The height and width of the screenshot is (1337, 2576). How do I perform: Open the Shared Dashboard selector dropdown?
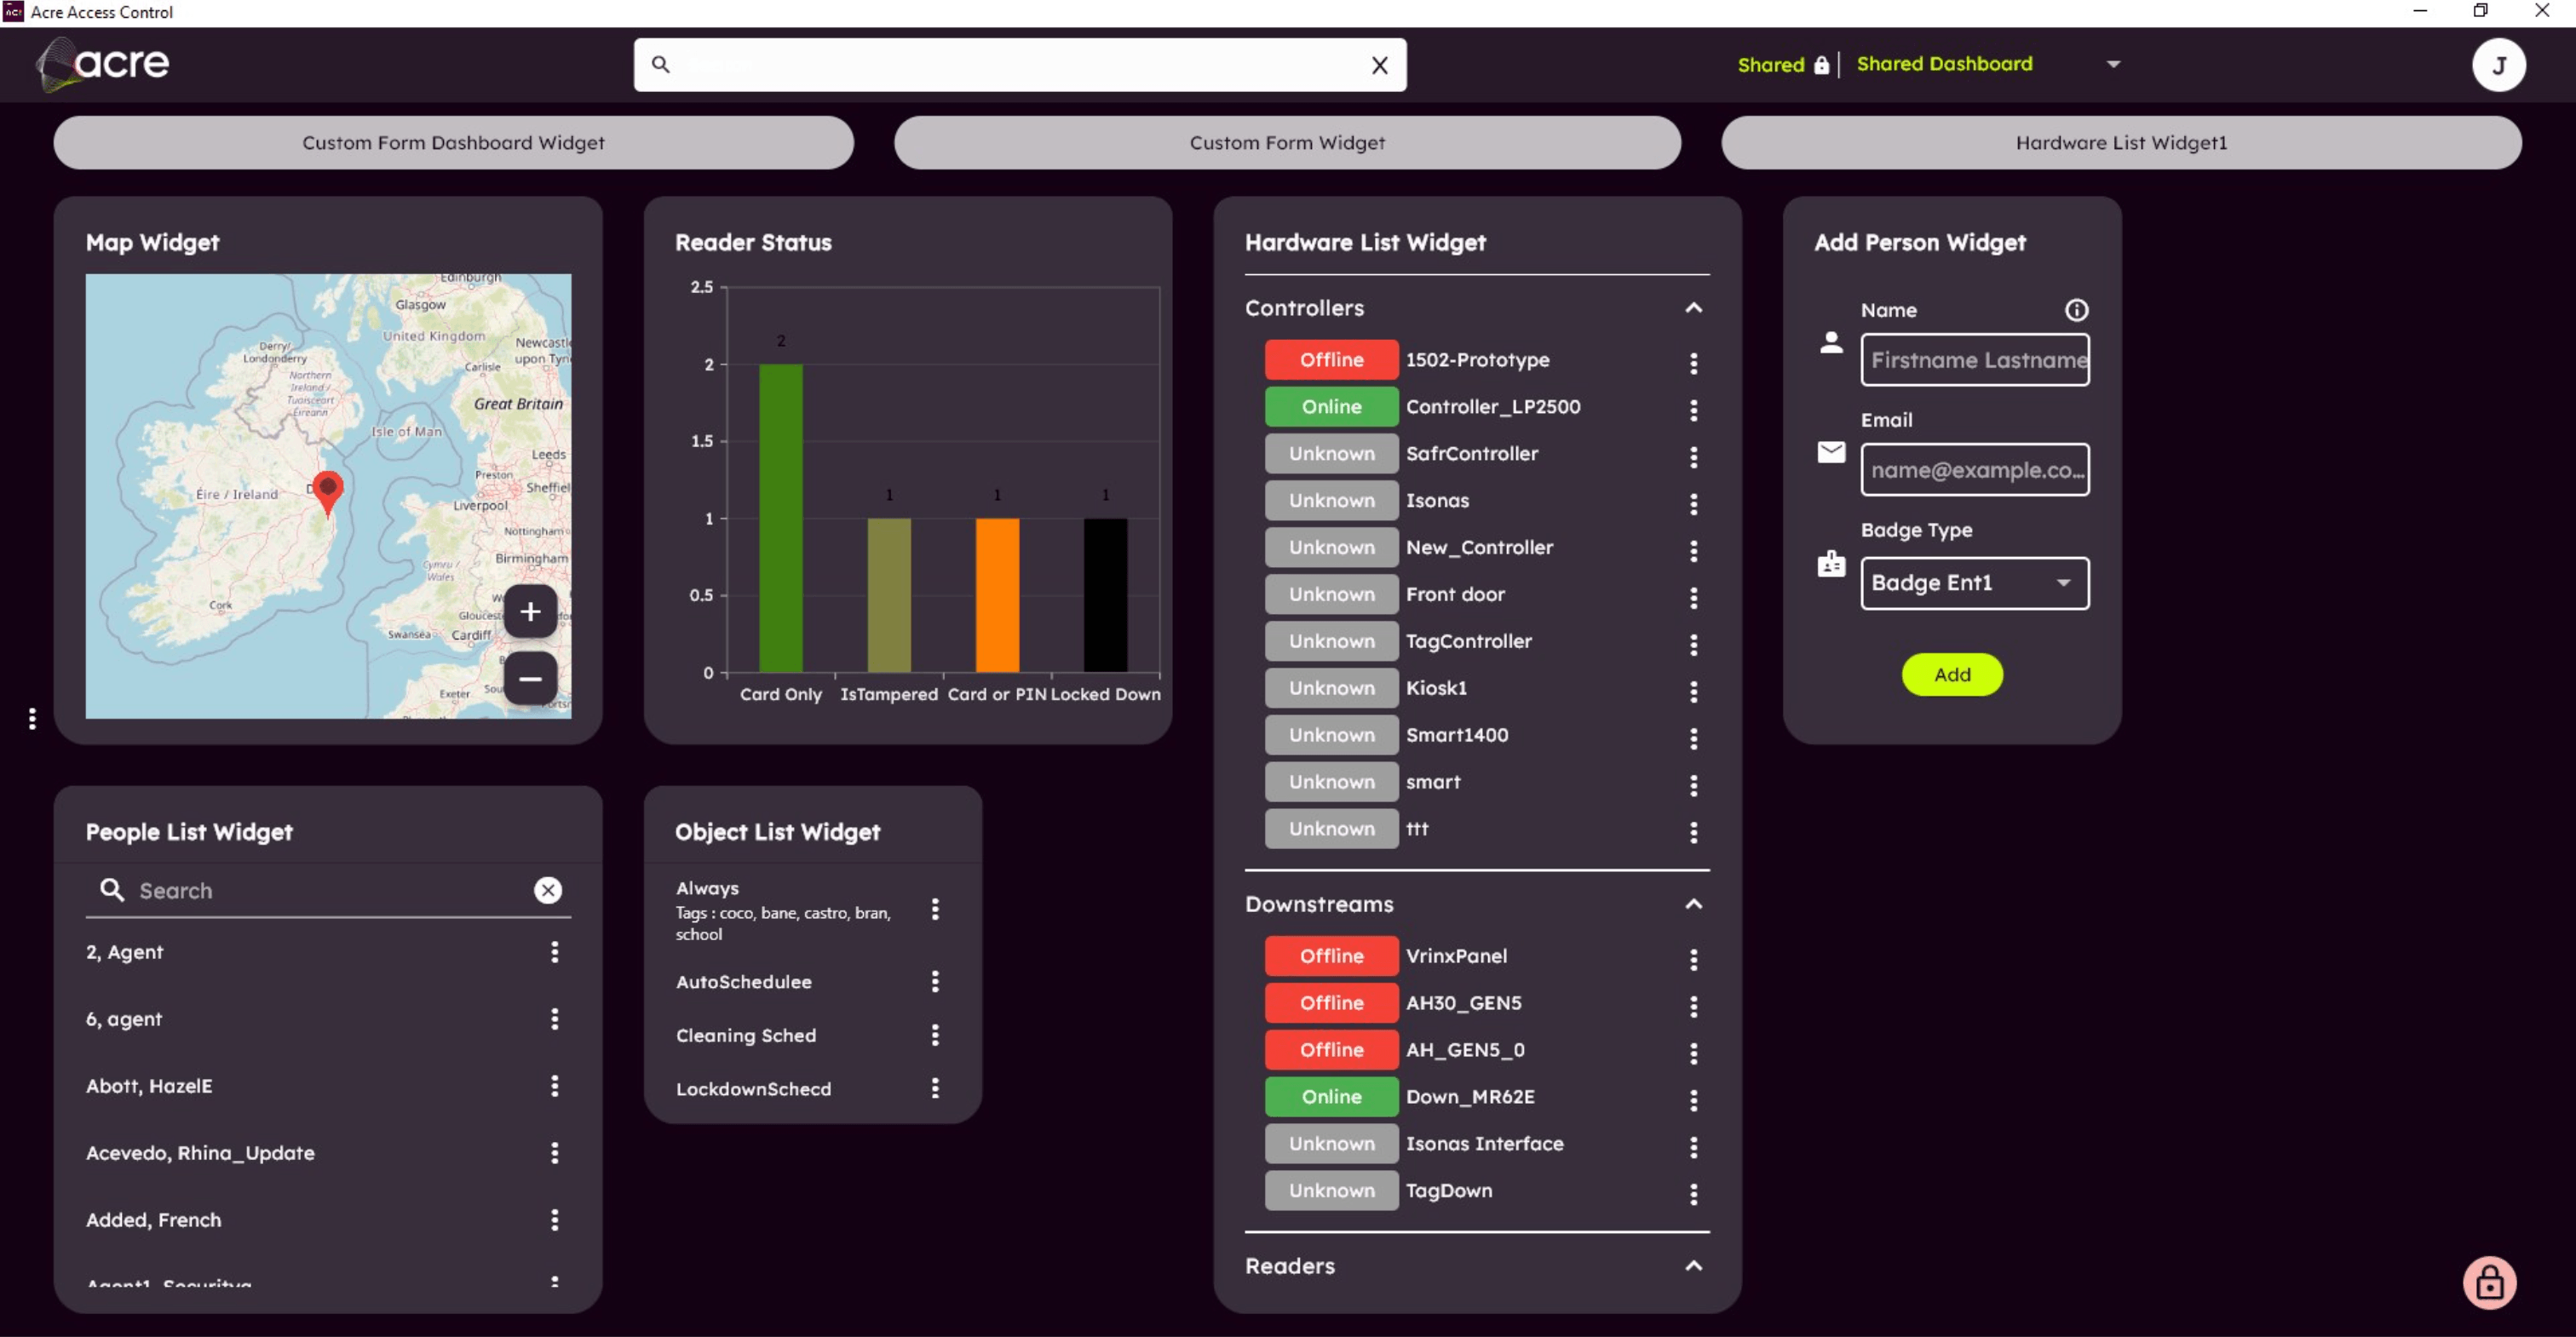2112,64
